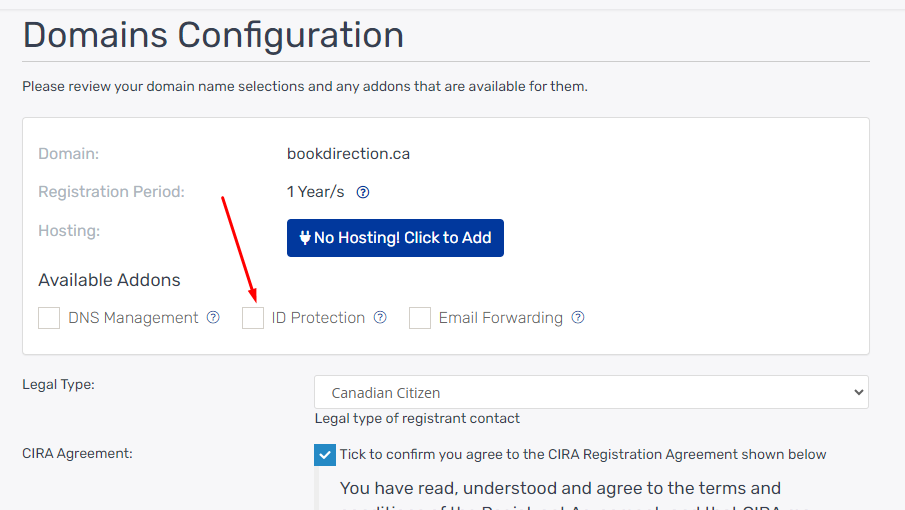Click the ID Protection question mark icon
This screenshot has height=510, width=905.
tap(380, 317)
